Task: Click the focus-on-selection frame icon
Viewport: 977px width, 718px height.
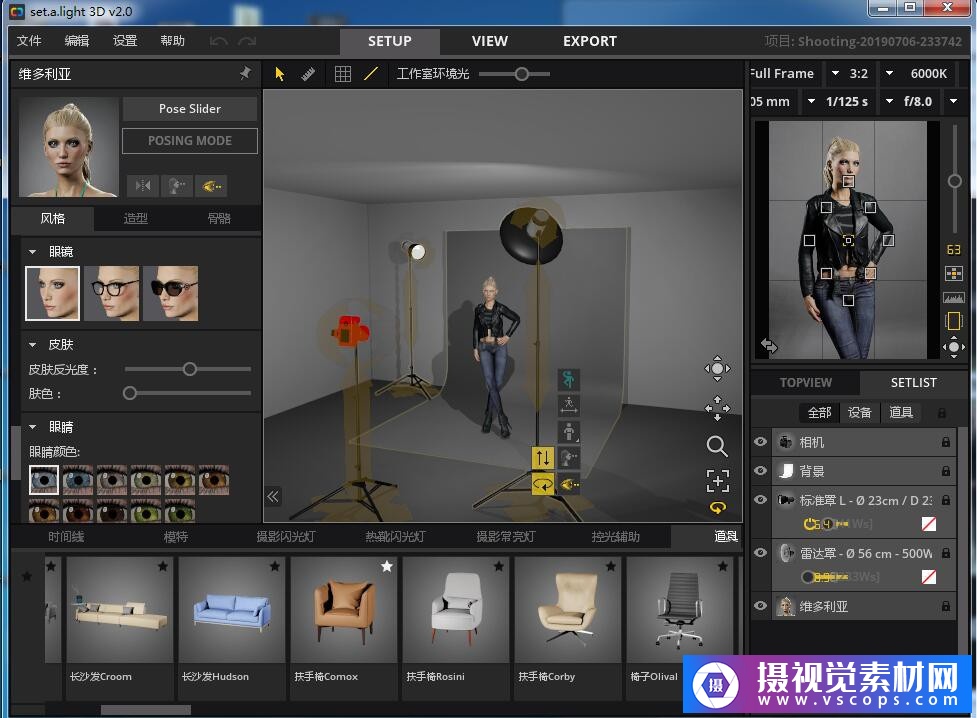Action: click(x=717, y=481)
